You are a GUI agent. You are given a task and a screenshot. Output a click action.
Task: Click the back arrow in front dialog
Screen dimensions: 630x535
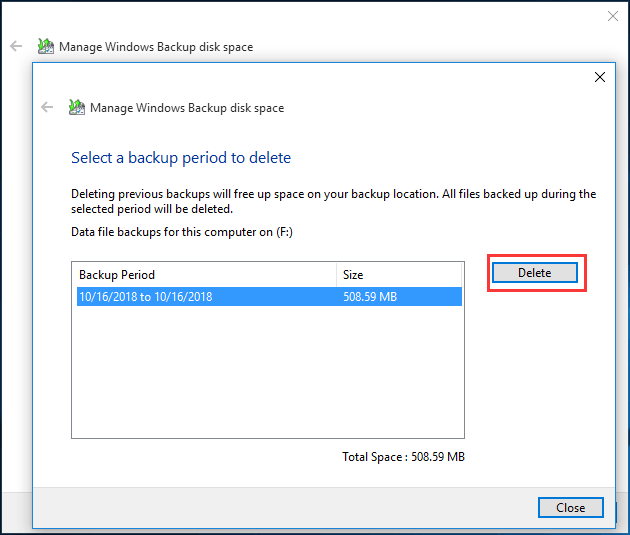[47, 107]
